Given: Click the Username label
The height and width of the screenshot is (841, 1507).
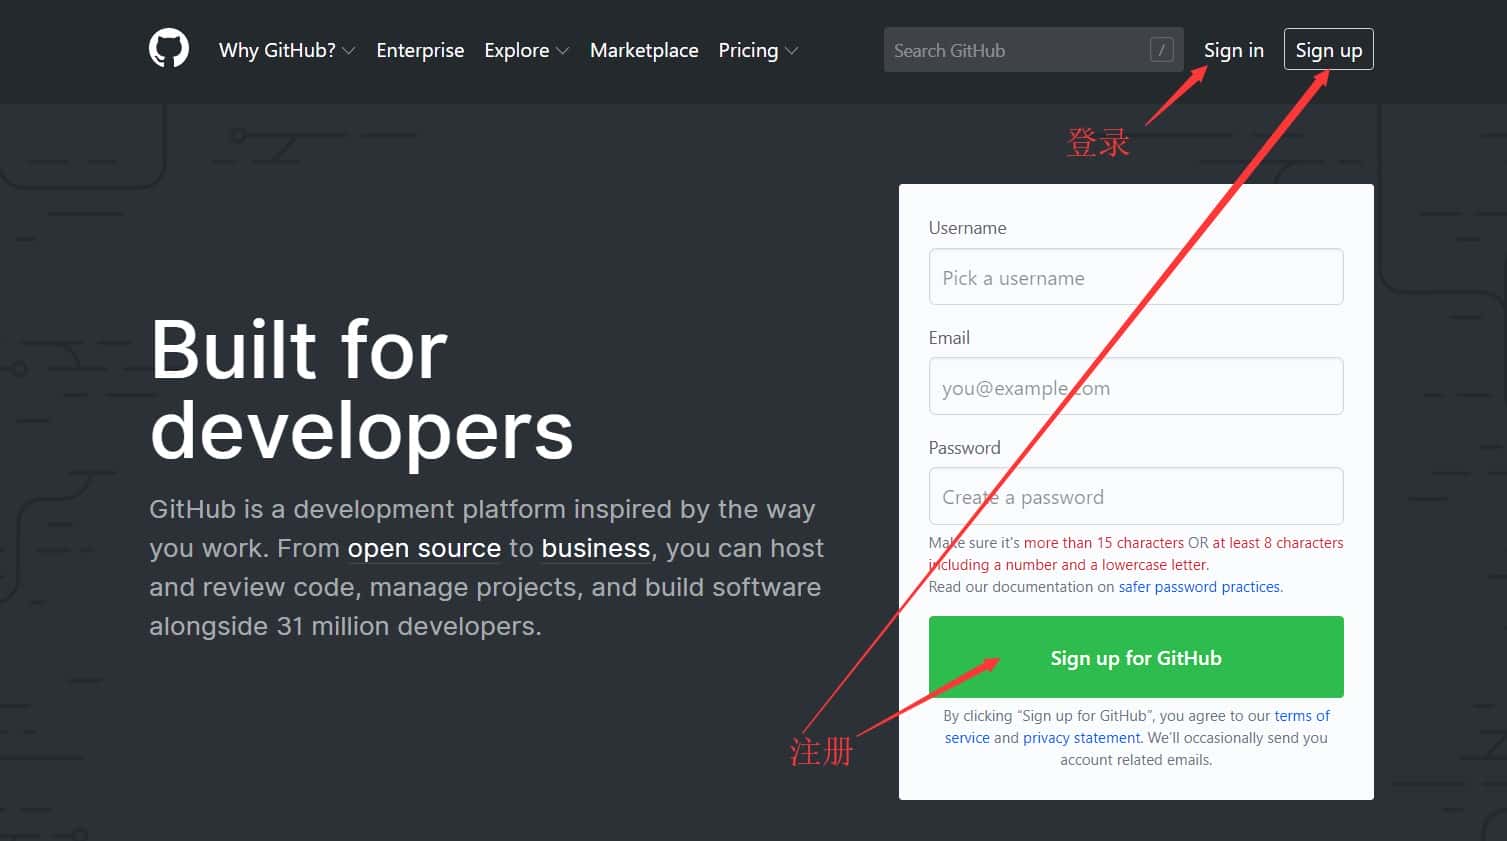Looking at the screenshot, I should point(967,228).
